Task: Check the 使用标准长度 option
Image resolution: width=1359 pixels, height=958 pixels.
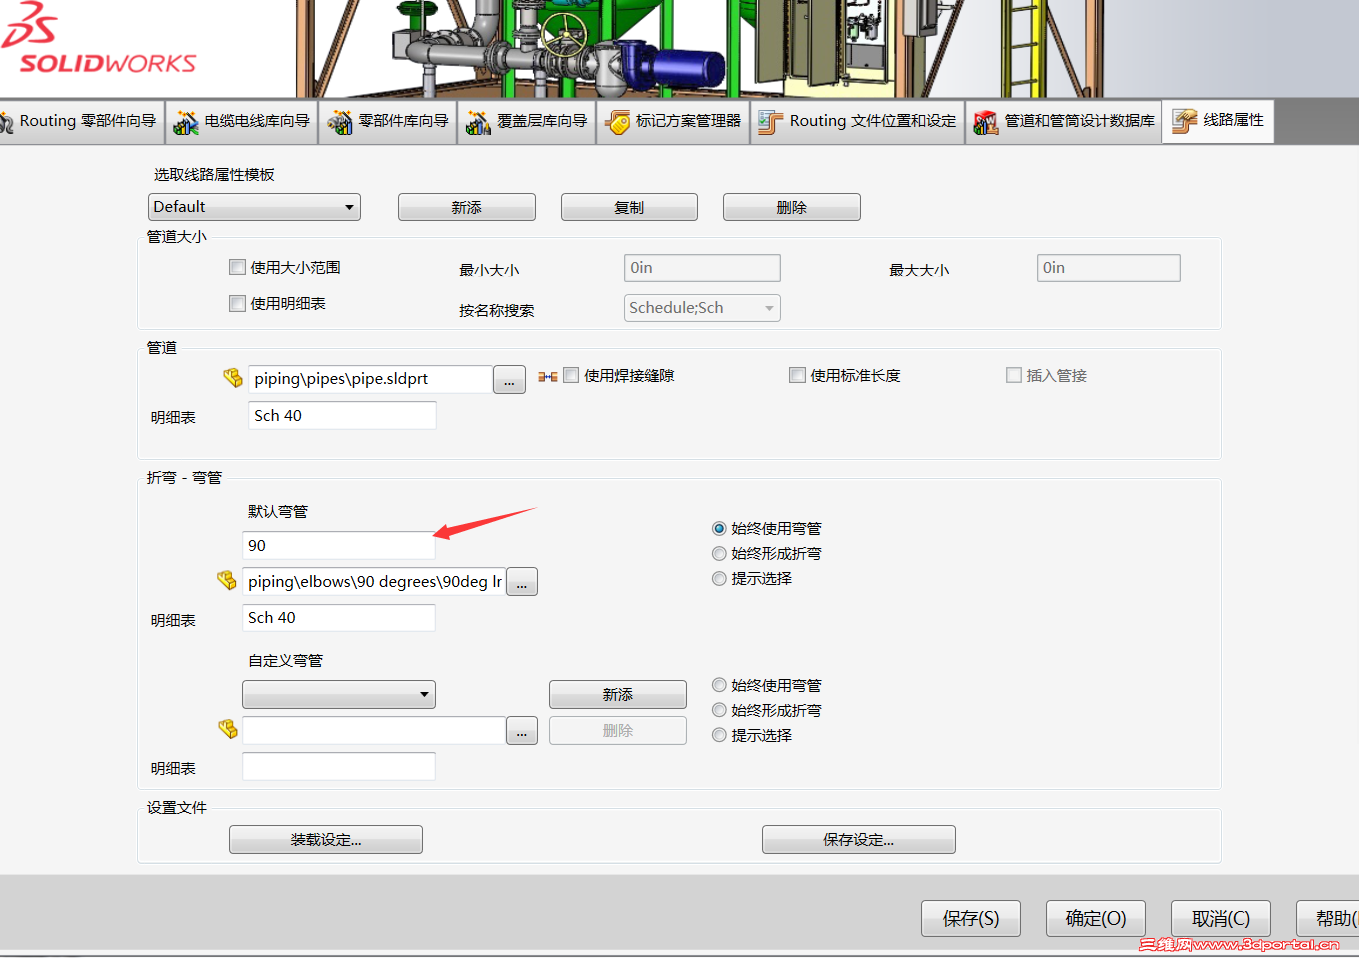Action: 797,375
